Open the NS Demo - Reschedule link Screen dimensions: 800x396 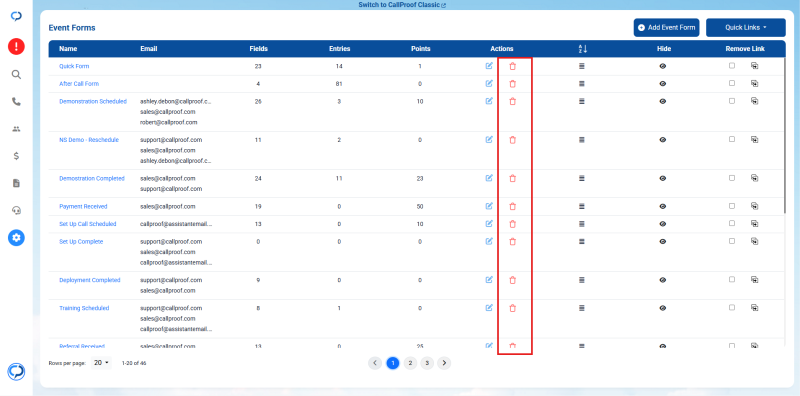pyautogui.click(x=89, y=140)
